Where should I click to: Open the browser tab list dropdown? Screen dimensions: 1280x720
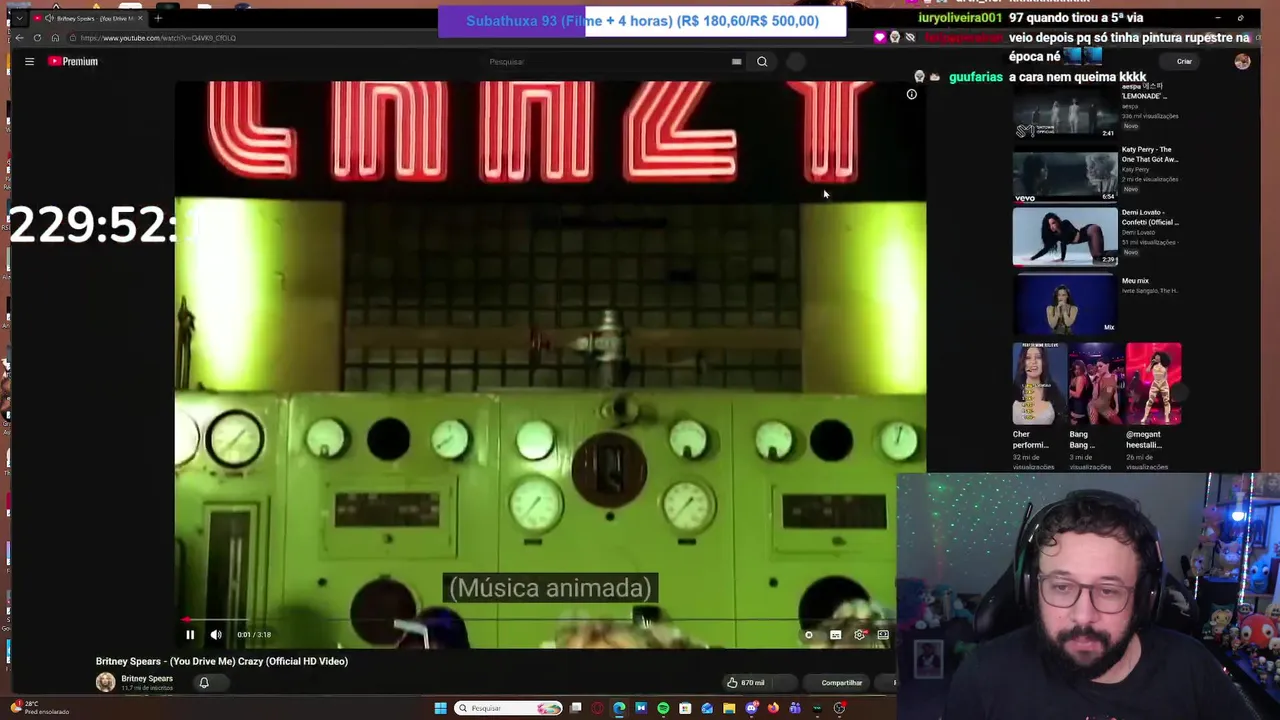[19, 18]
